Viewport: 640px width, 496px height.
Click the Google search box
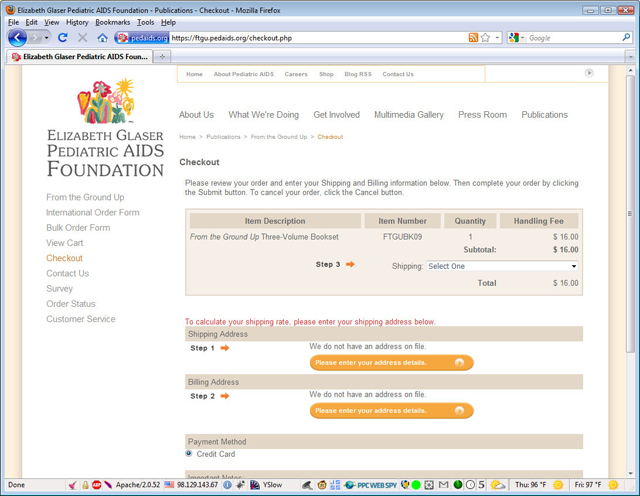(x=573, y=38)
